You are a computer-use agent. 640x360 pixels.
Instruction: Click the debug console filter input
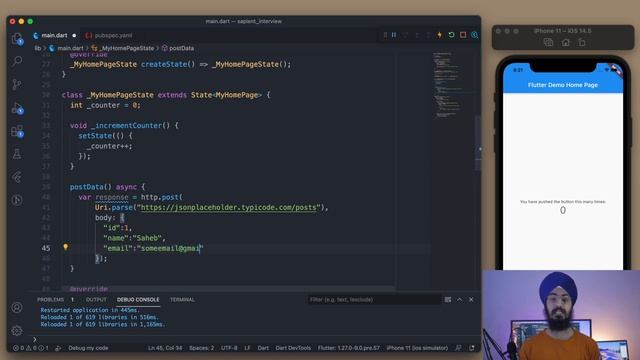point(373,300)
